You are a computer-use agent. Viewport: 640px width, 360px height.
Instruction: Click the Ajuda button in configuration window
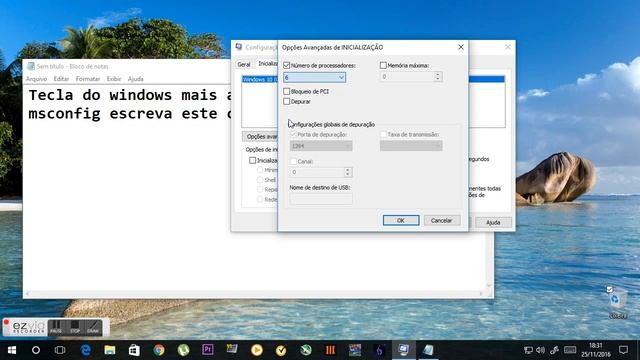pos(493,222)
